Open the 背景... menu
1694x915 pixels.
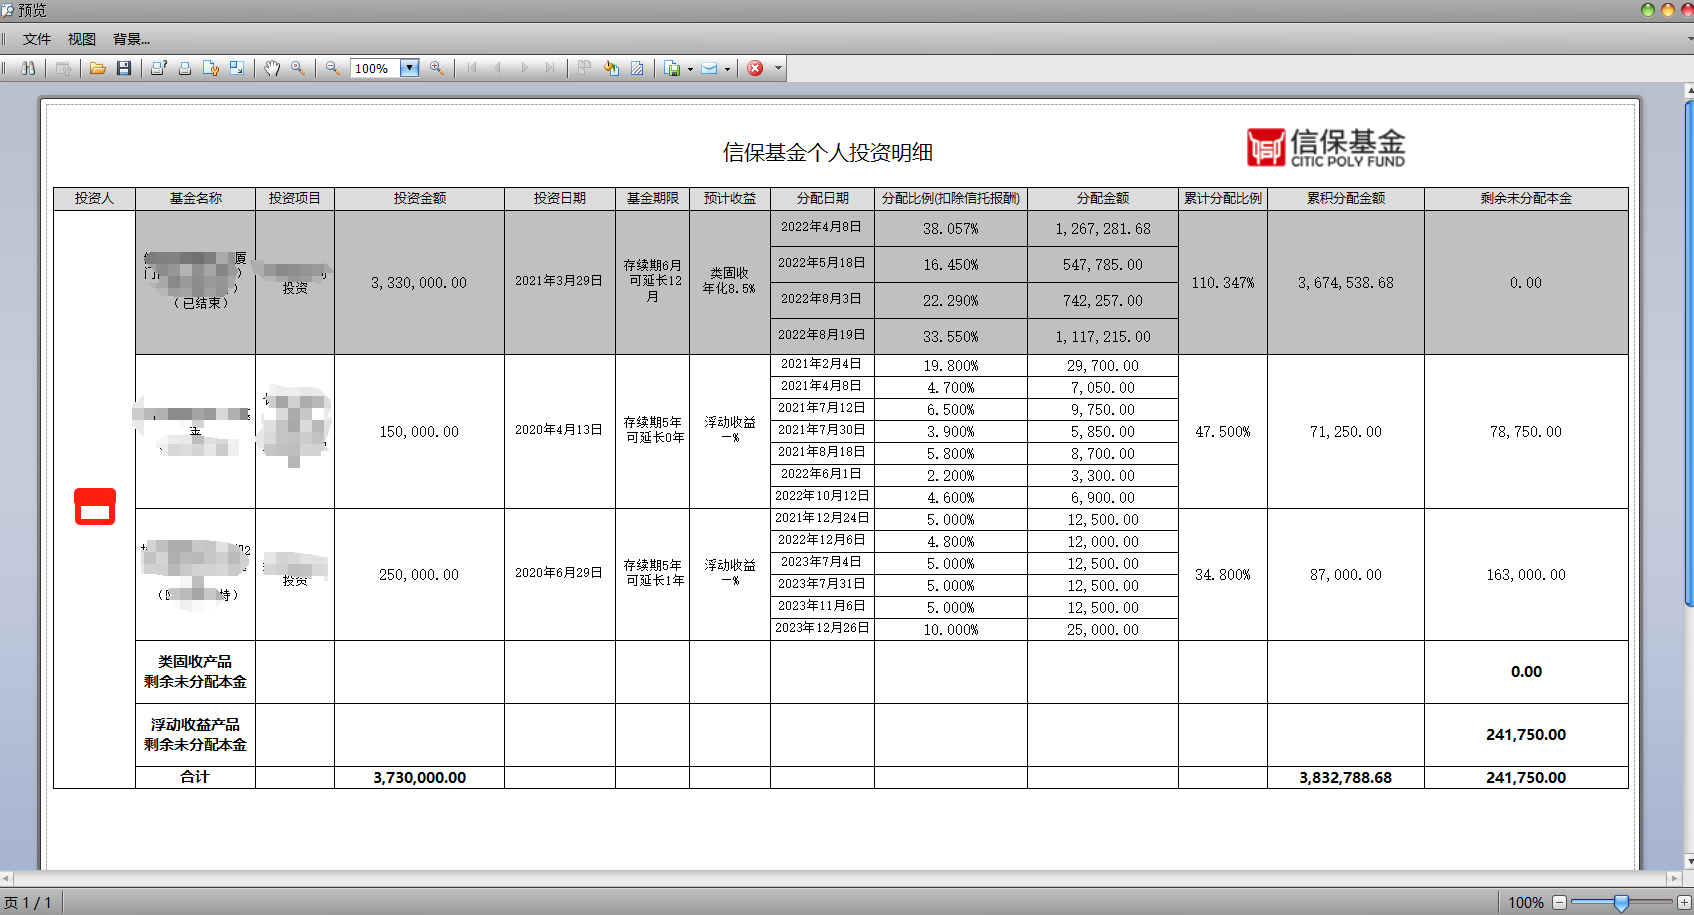131,39
